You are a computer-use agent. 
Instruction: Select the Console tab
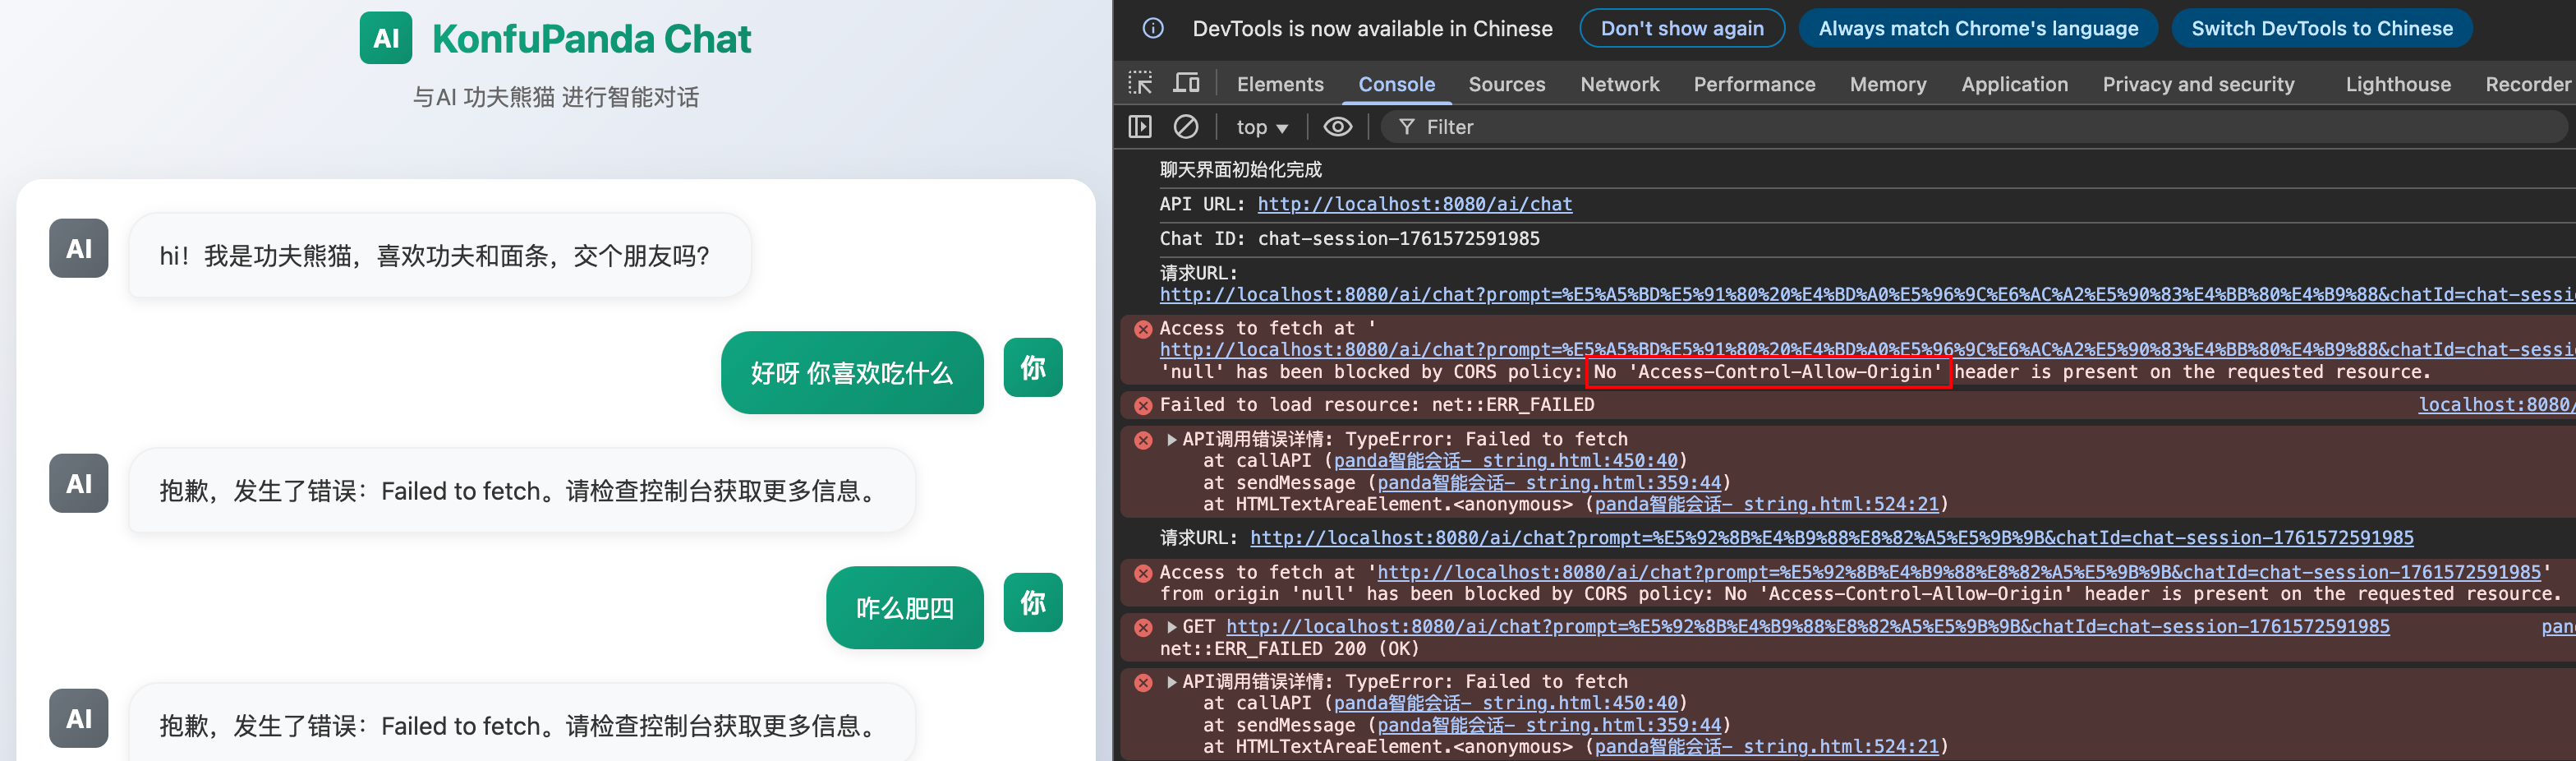(x=1396, y=84)
